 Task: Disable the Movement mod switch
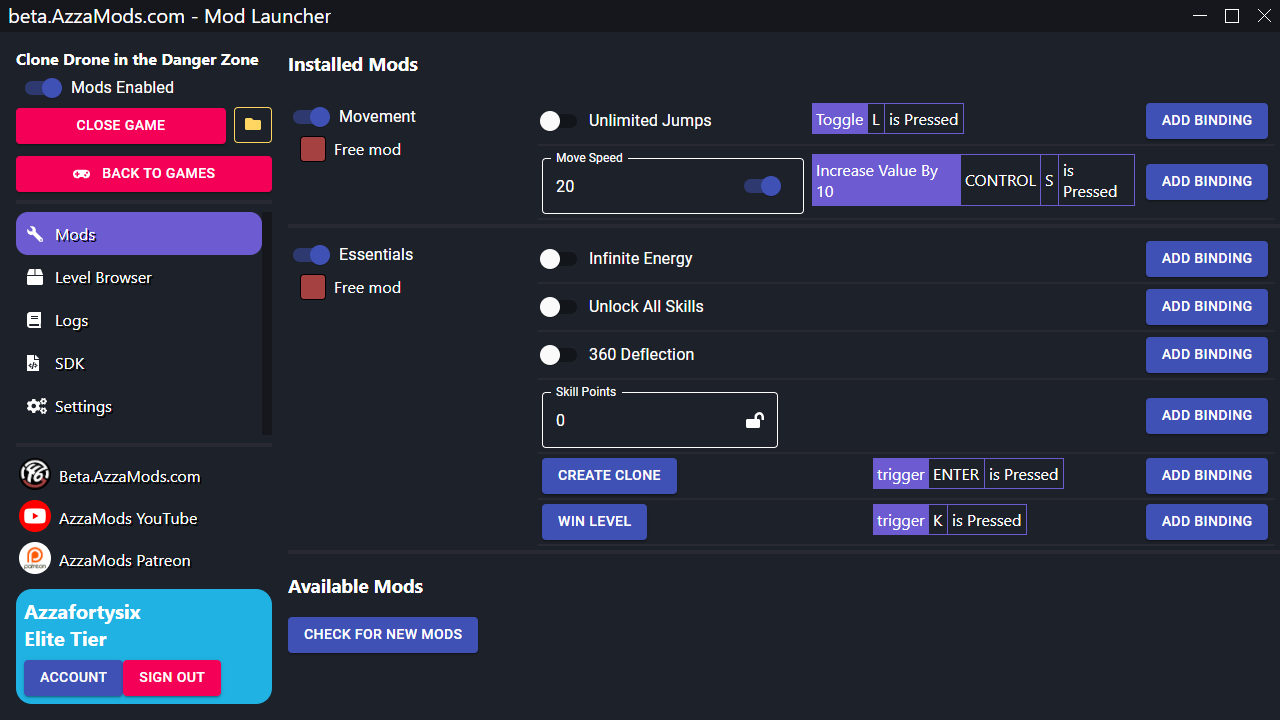[311, 117]
